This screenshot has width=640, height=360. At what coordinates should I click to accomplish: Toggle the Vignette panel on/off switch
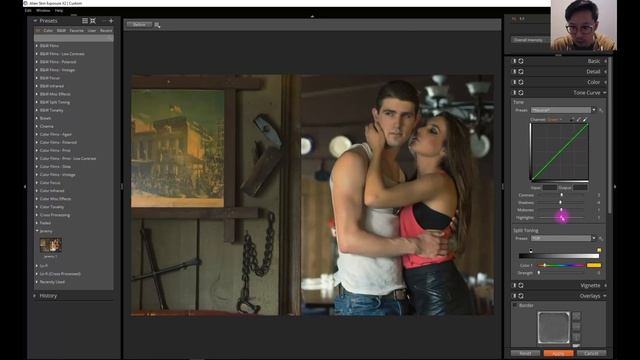coord(514,285)
